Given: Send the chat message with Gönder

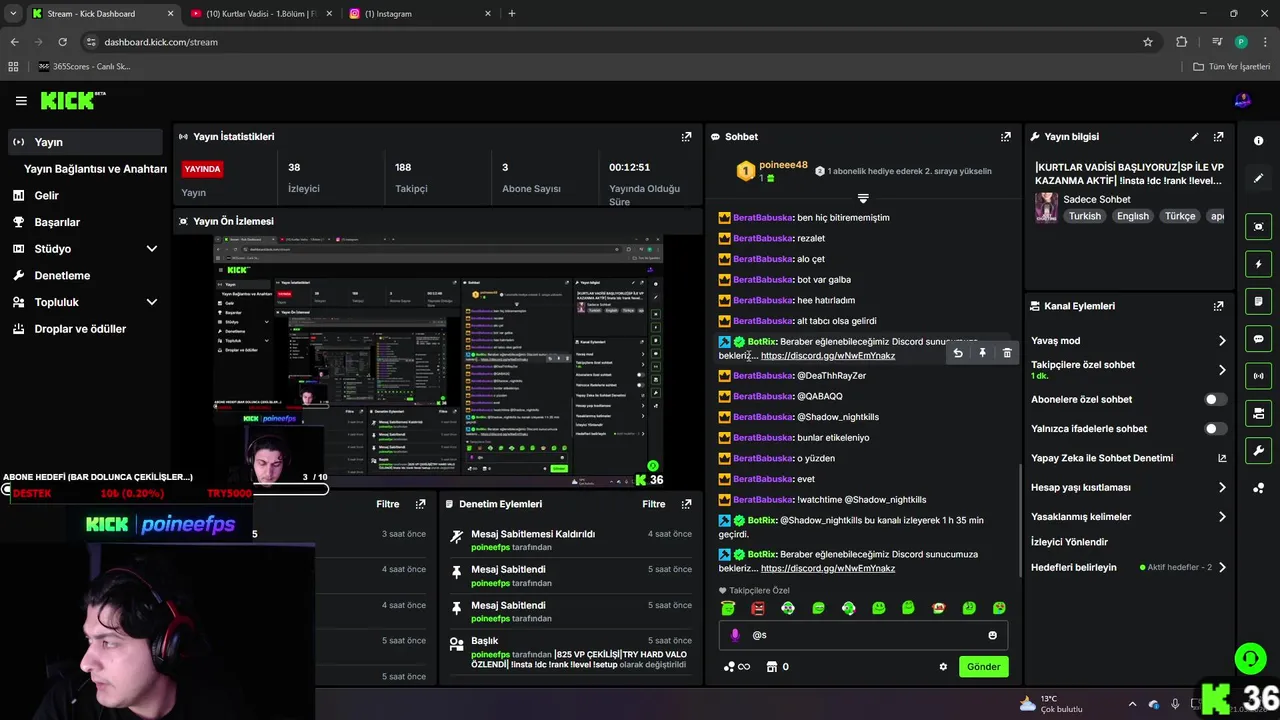Looking at the screenshot, I should pyautogui.click(x=983, y=667).
